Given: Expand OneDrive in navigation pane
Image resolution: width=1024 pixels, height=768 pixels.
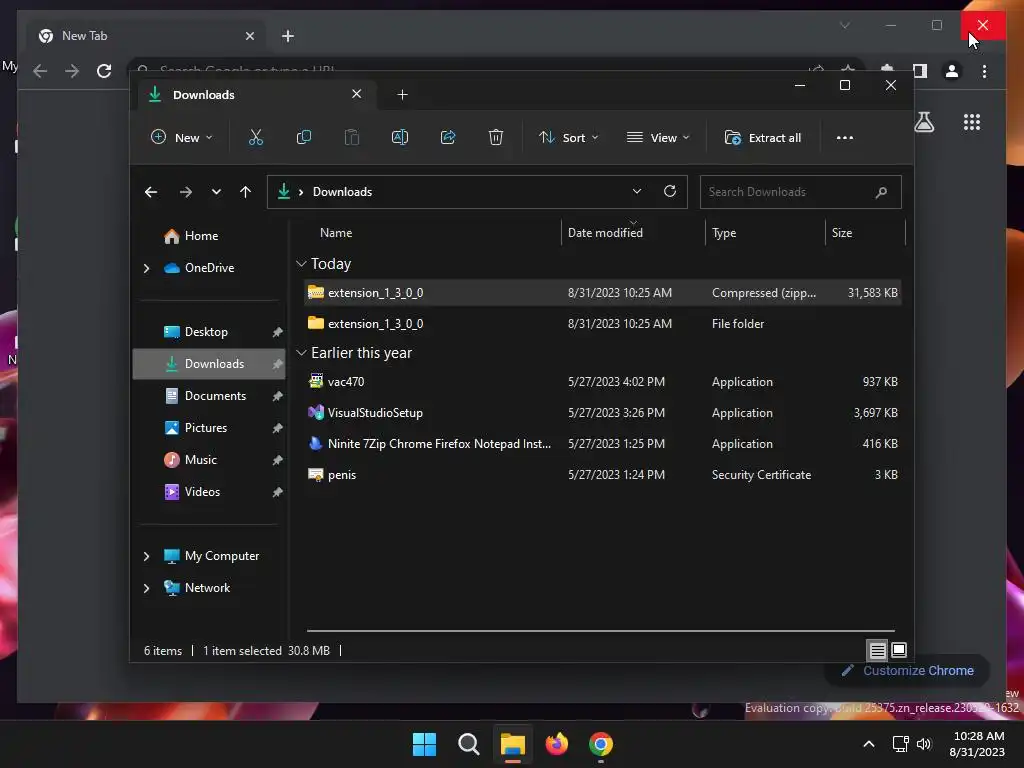Looking at the screenshot, I should click(146, 268).
